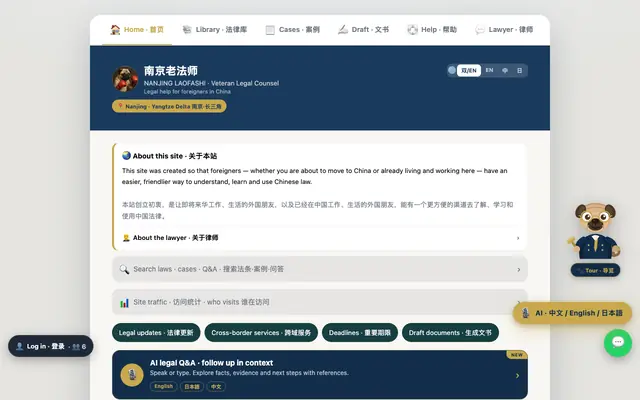Screen dimensions: 640x400
Task: Open the green chat bubble button
Action: (x=618, y=343)
